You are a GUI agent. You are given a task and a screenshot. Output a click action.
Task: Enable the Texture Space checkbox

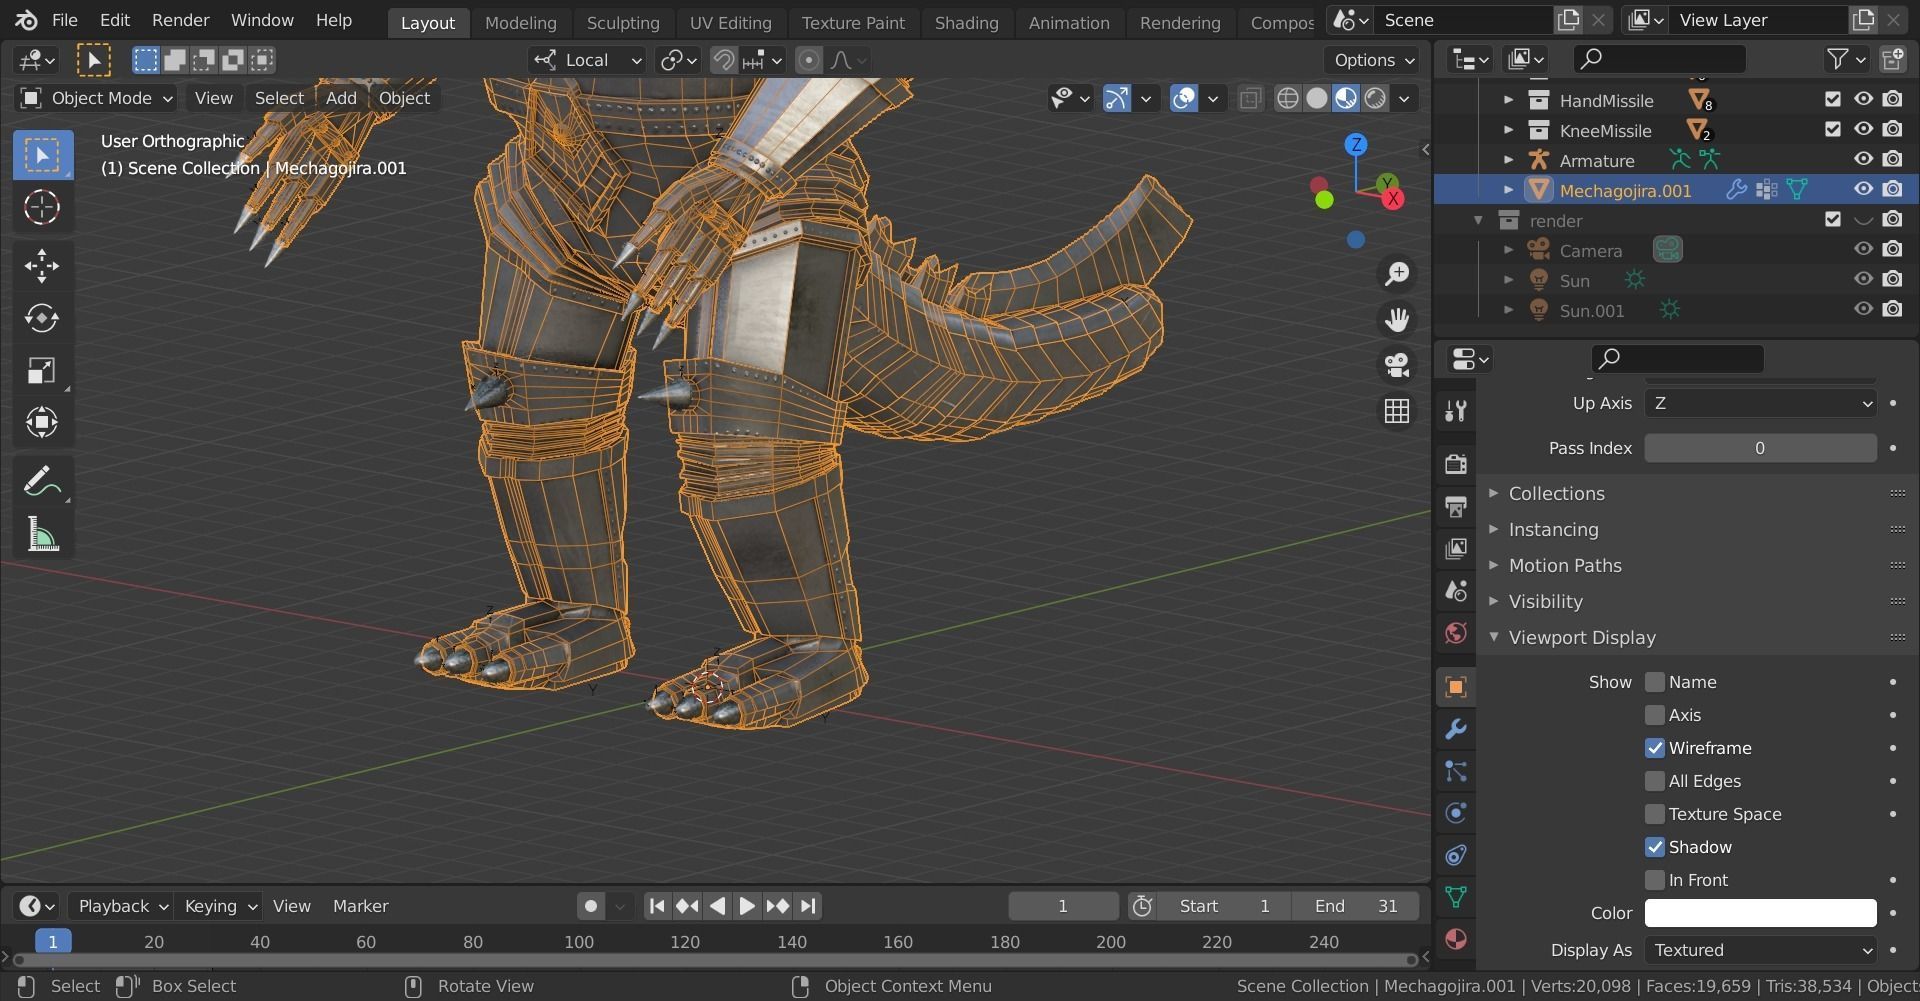point(1655,814)
